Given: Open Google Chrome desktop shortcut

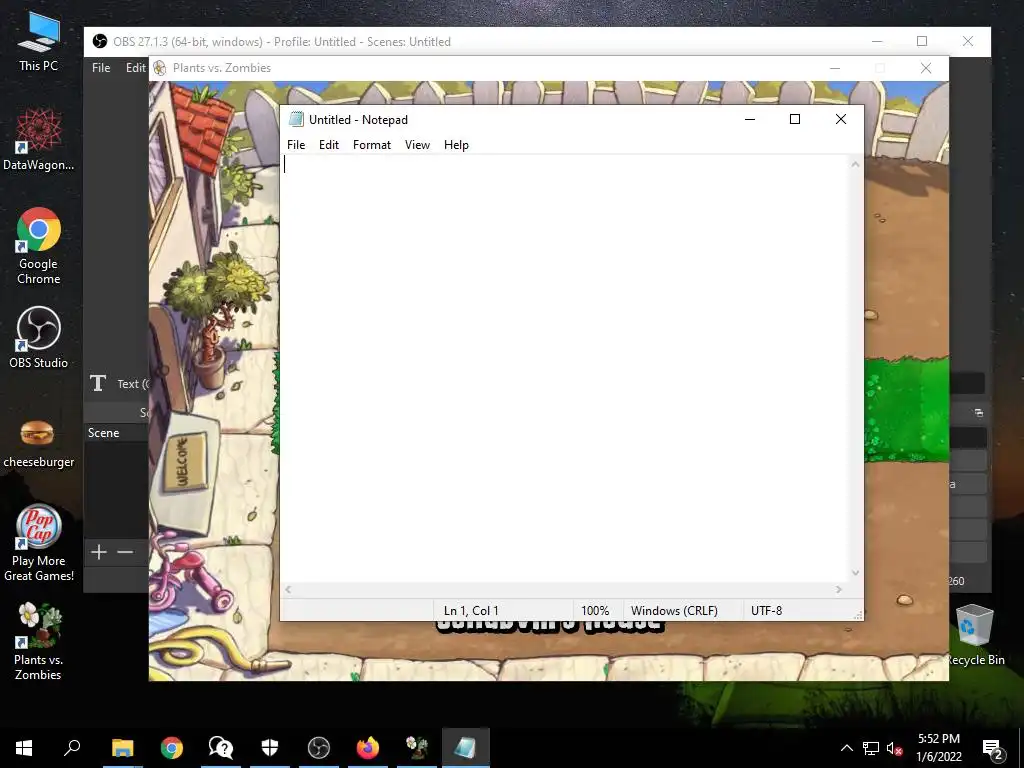Looking at the screenshot, I should (x=39, y=246).
